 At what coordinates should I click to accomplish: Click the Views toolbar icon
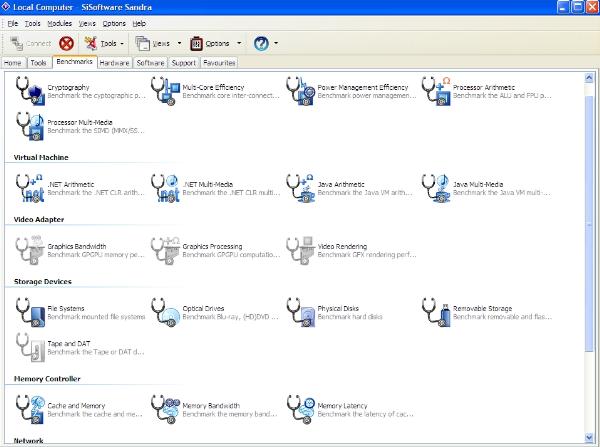click(x=143, y=44)
